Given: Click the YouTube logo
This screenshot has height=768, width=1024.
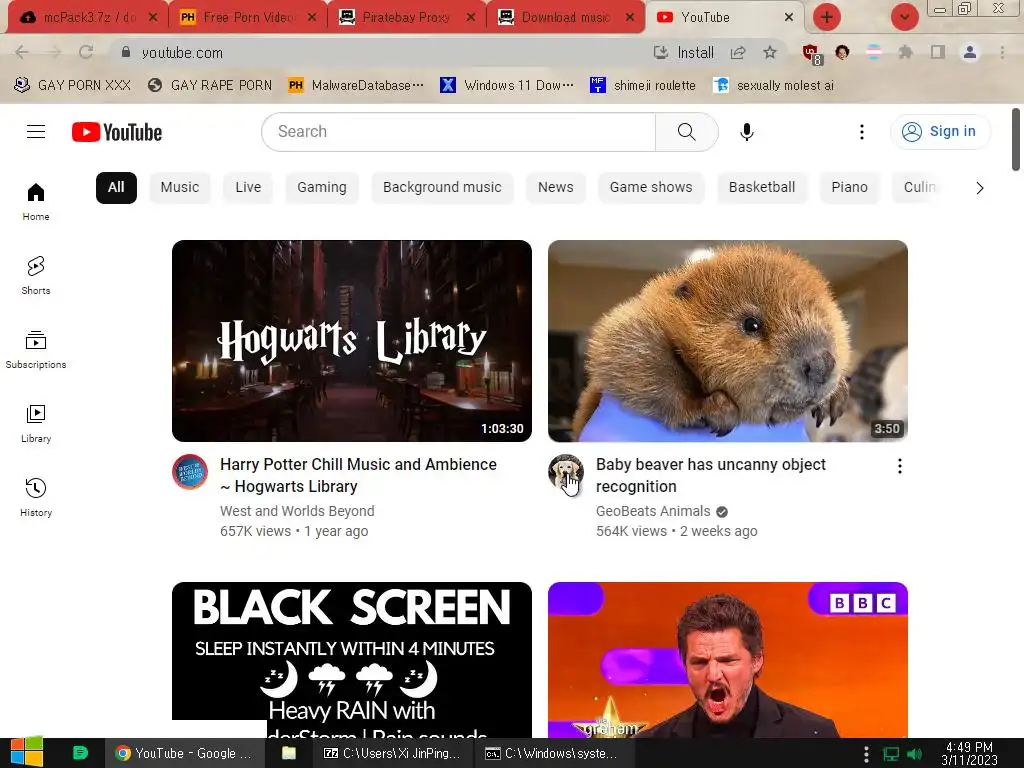Looking at the screenshot, I should [x=117, y=132].
